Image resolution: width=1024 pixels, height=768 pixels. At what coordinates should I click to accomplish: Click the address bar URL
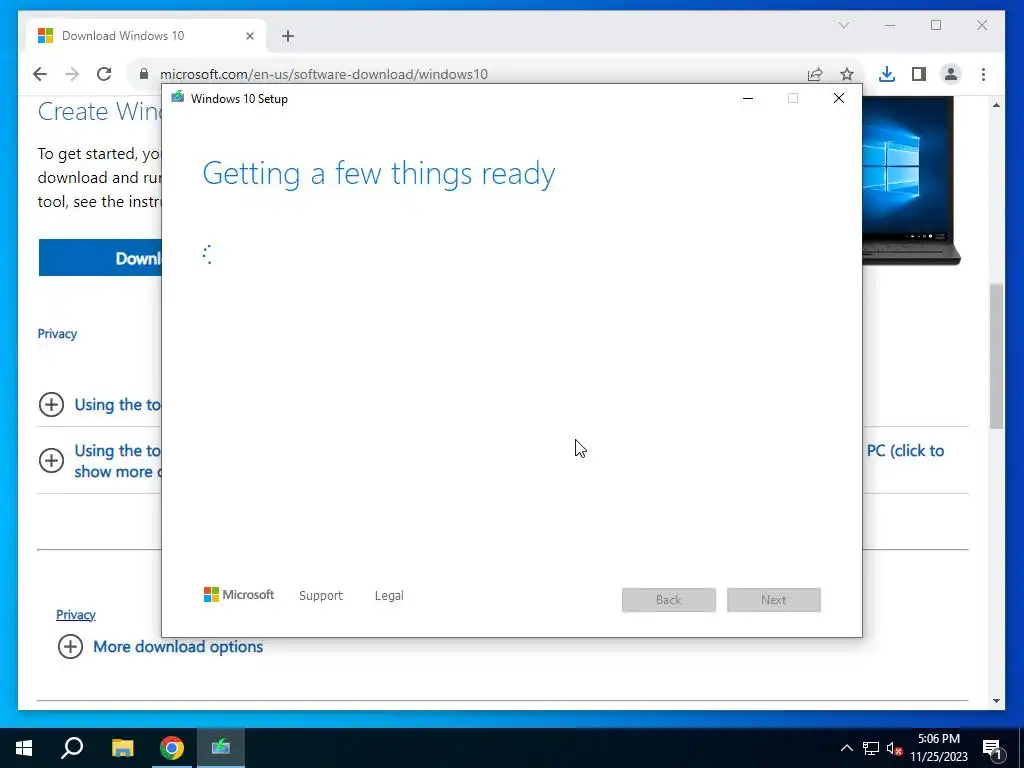(324, 74)
